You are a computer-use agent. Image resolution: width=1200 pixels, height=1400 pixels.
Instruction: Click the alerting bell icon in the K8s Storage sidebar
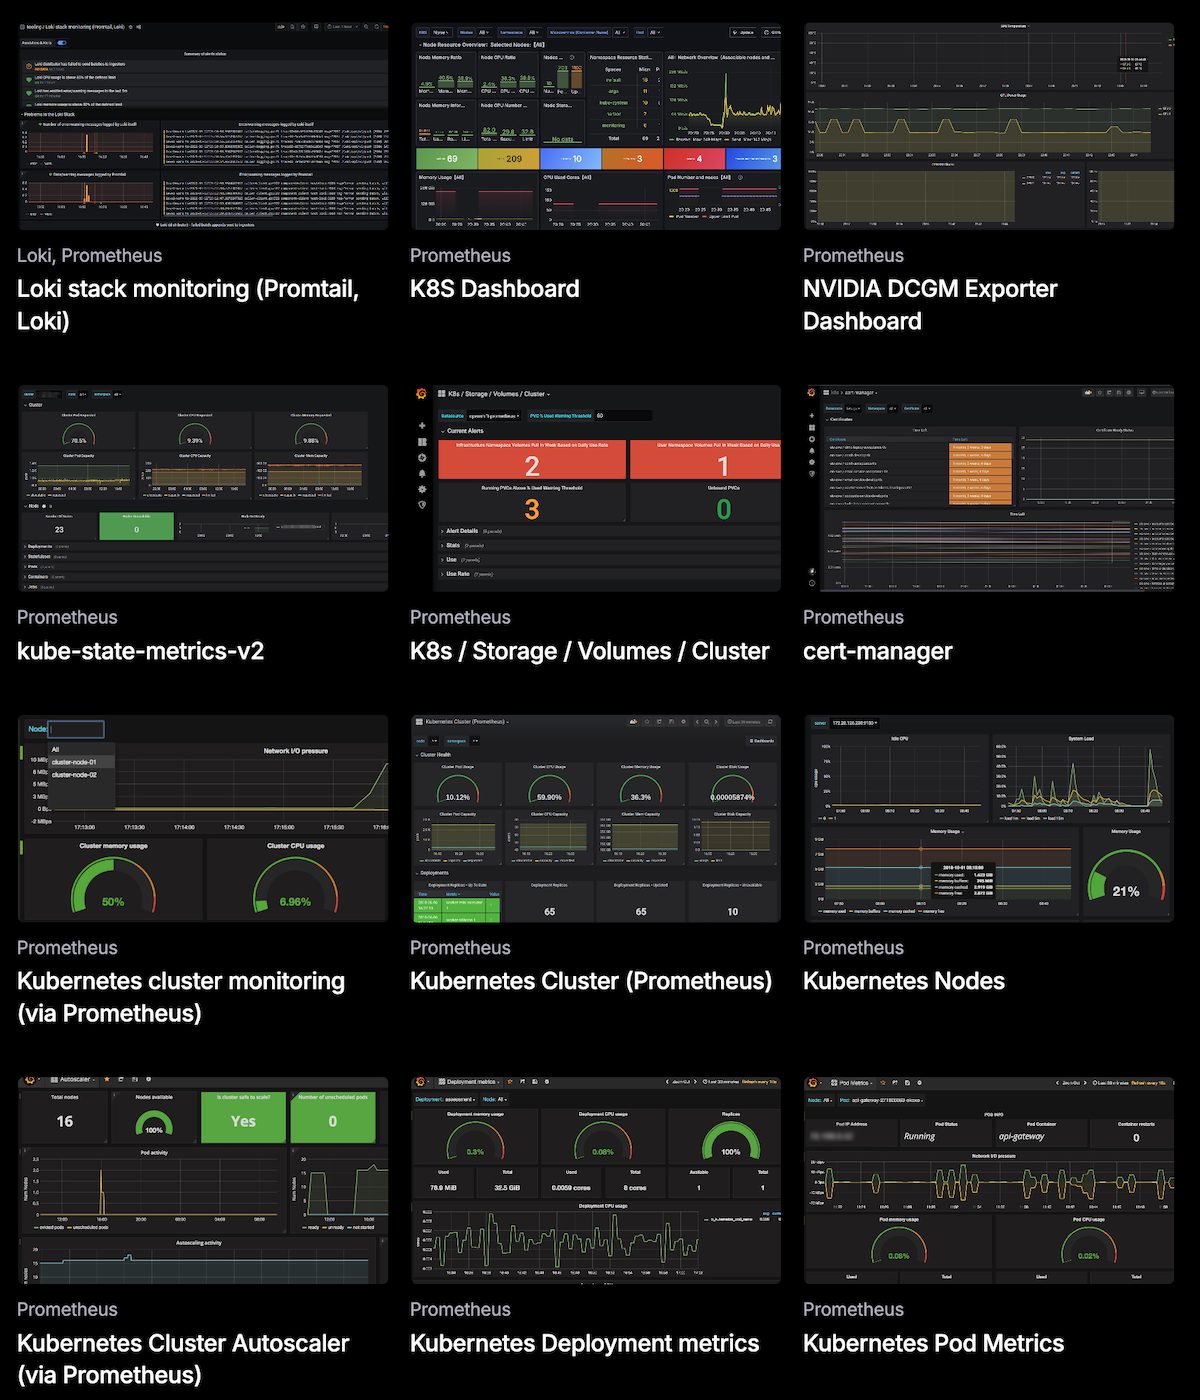[x=422, y=474]
